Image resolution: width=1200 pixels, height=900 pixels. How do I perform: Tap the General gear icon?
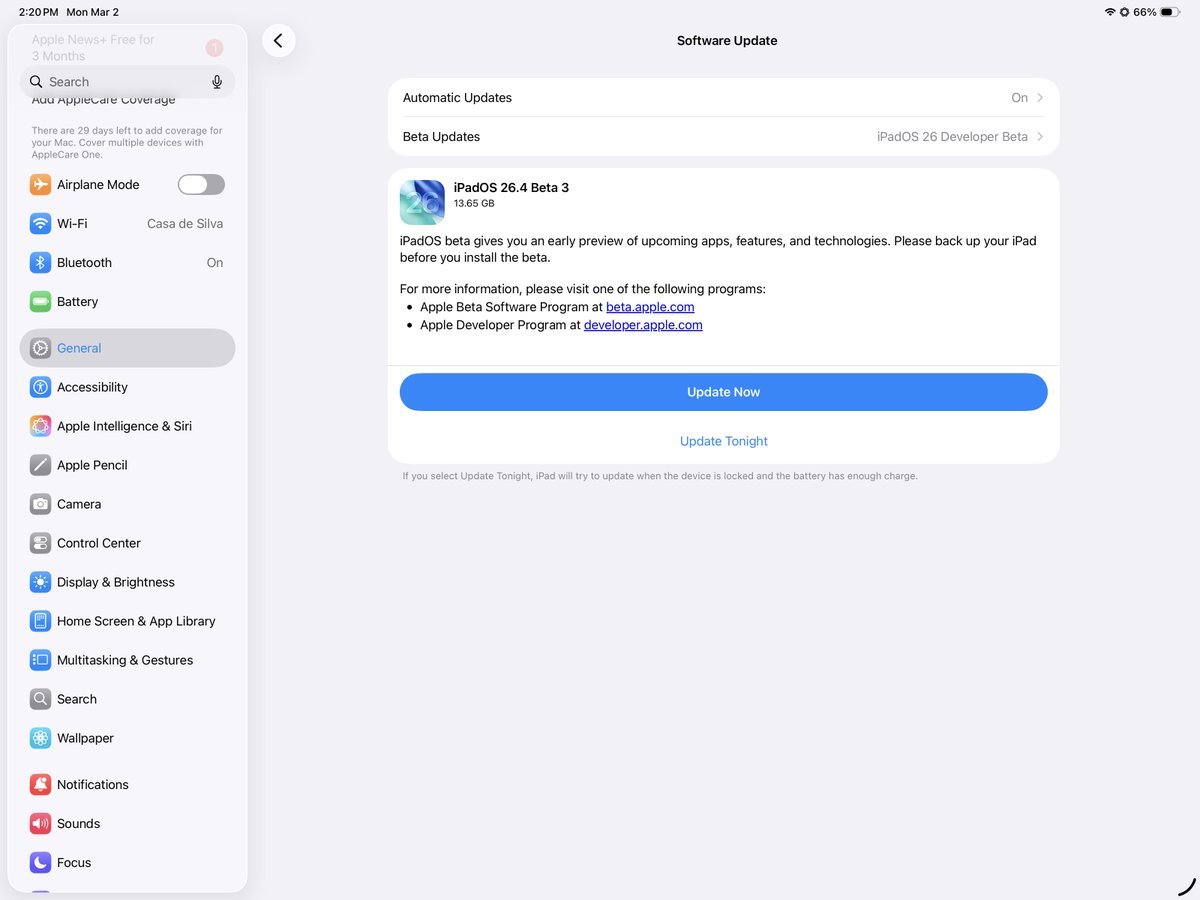(x=40, y=348)
